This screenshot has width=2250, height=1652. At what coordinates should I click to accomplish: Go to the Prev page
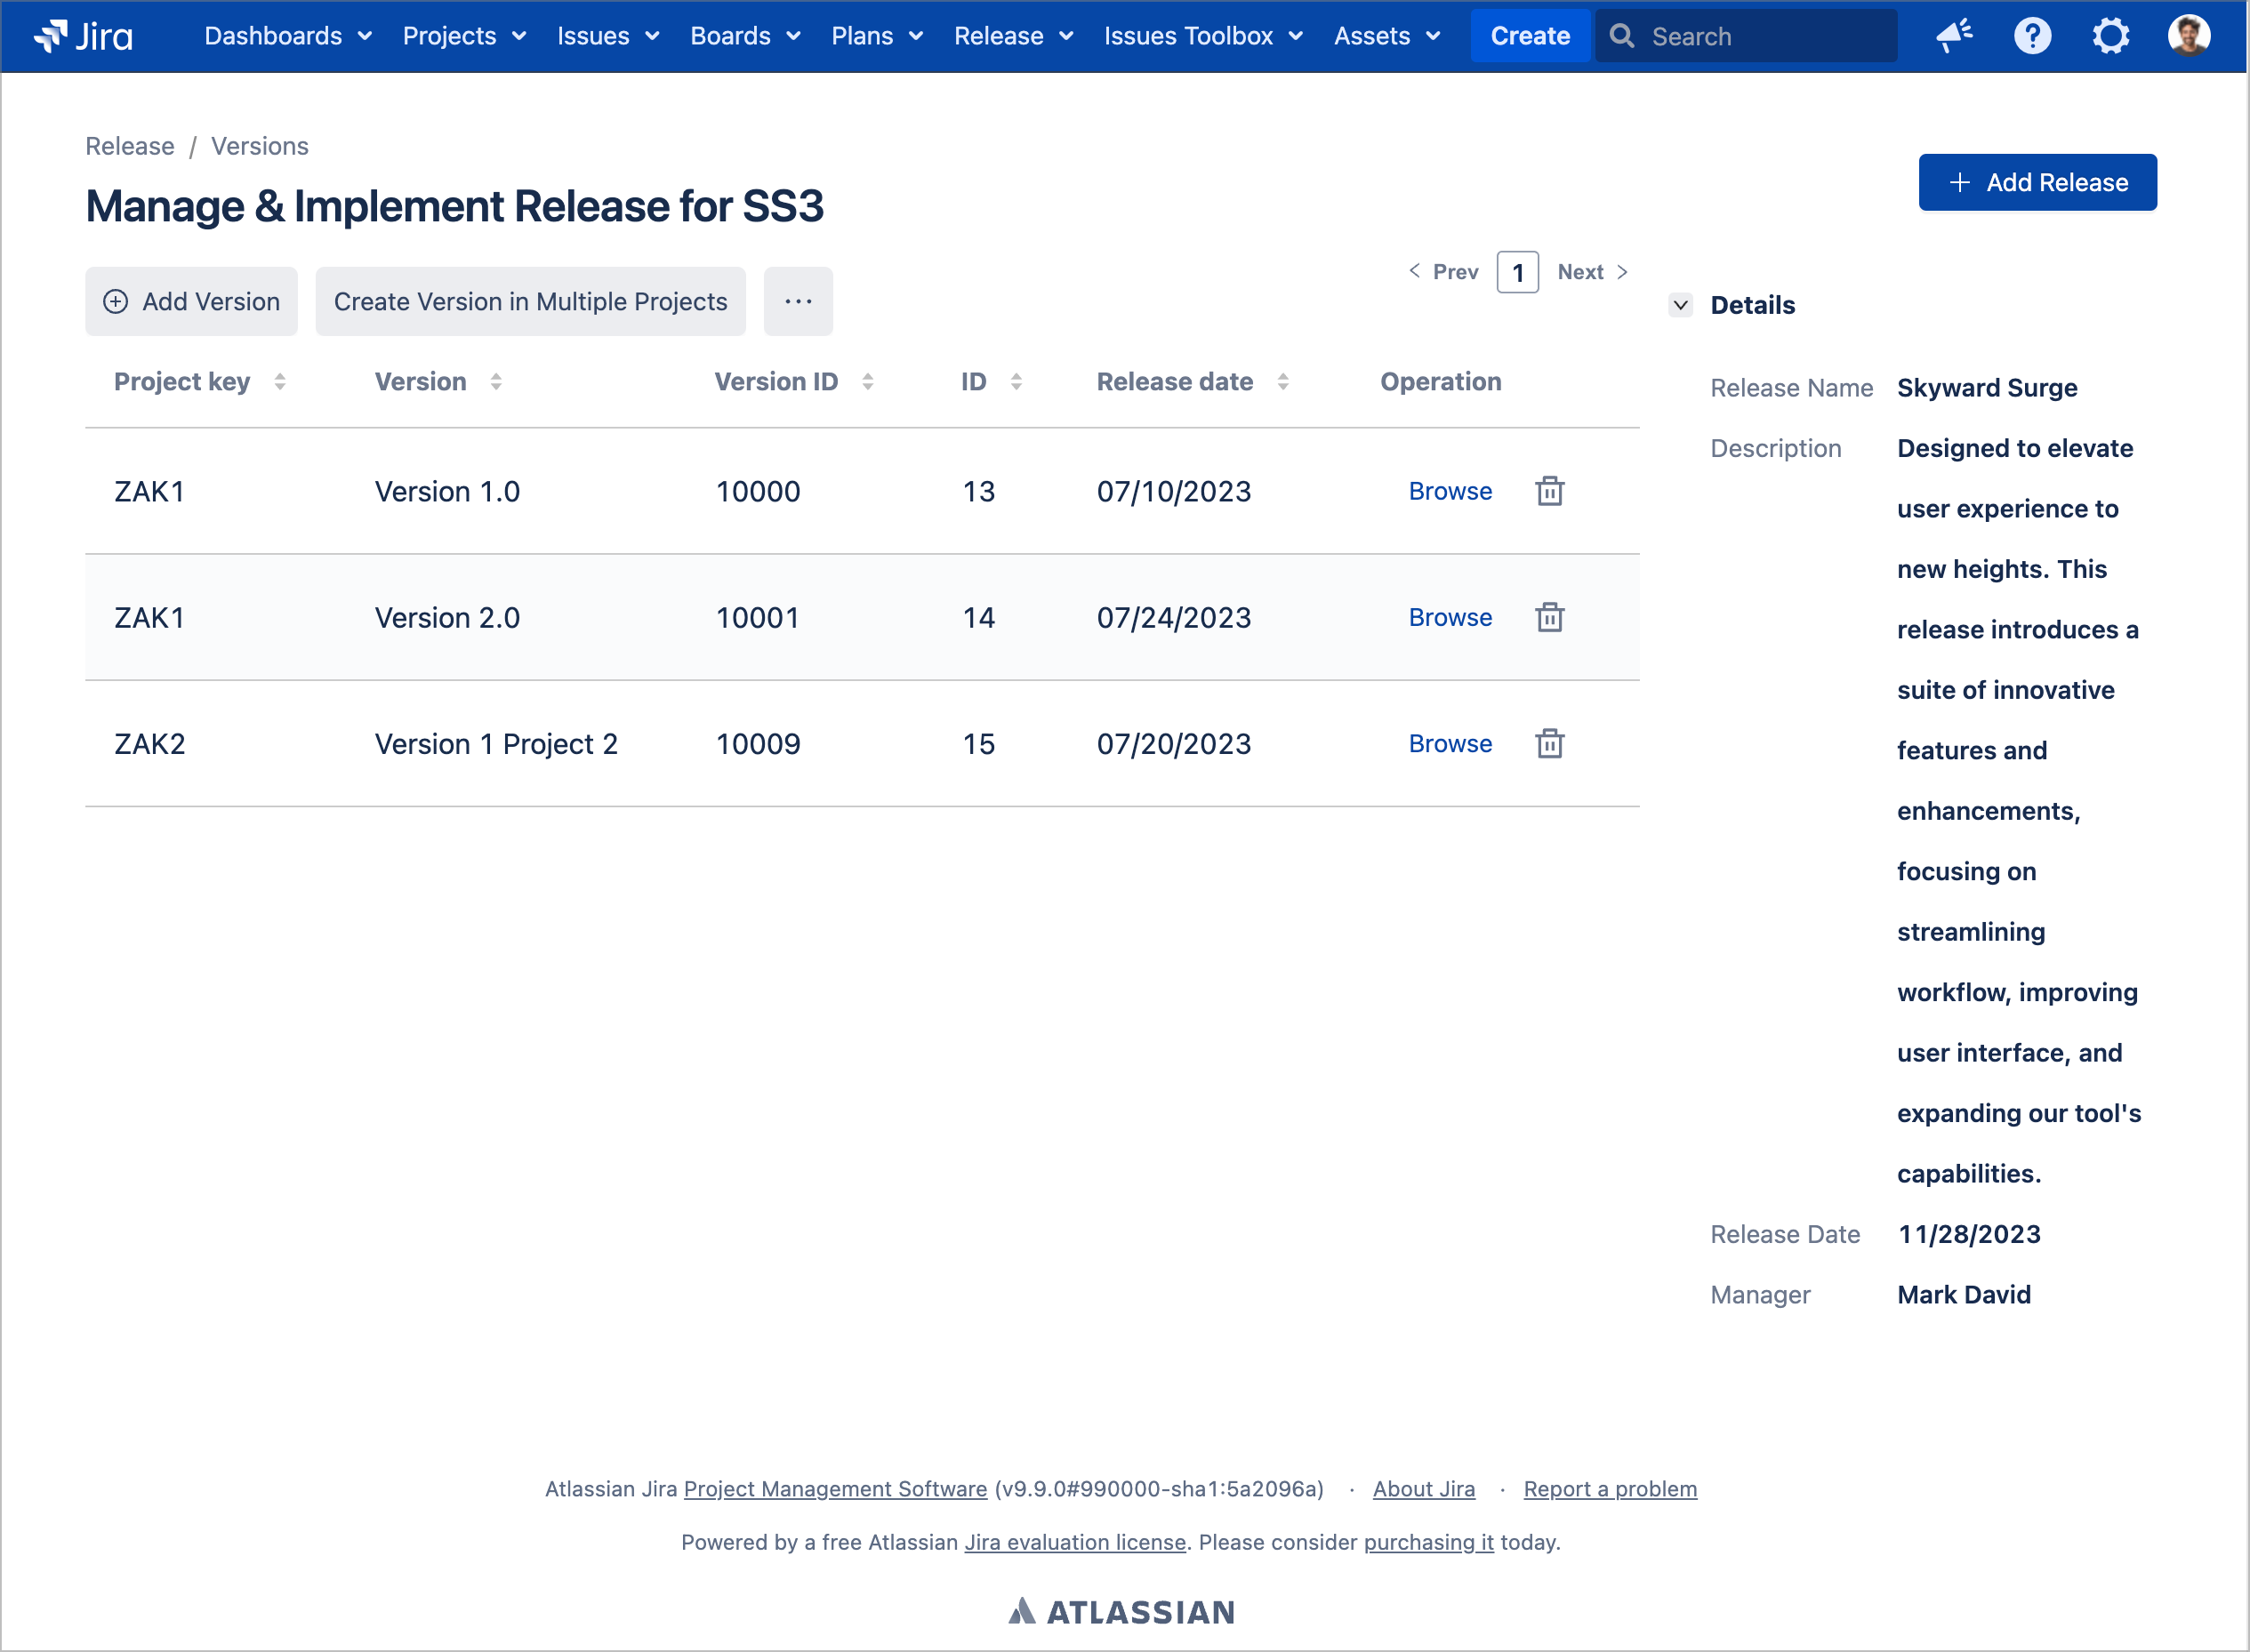(1443, 272)
